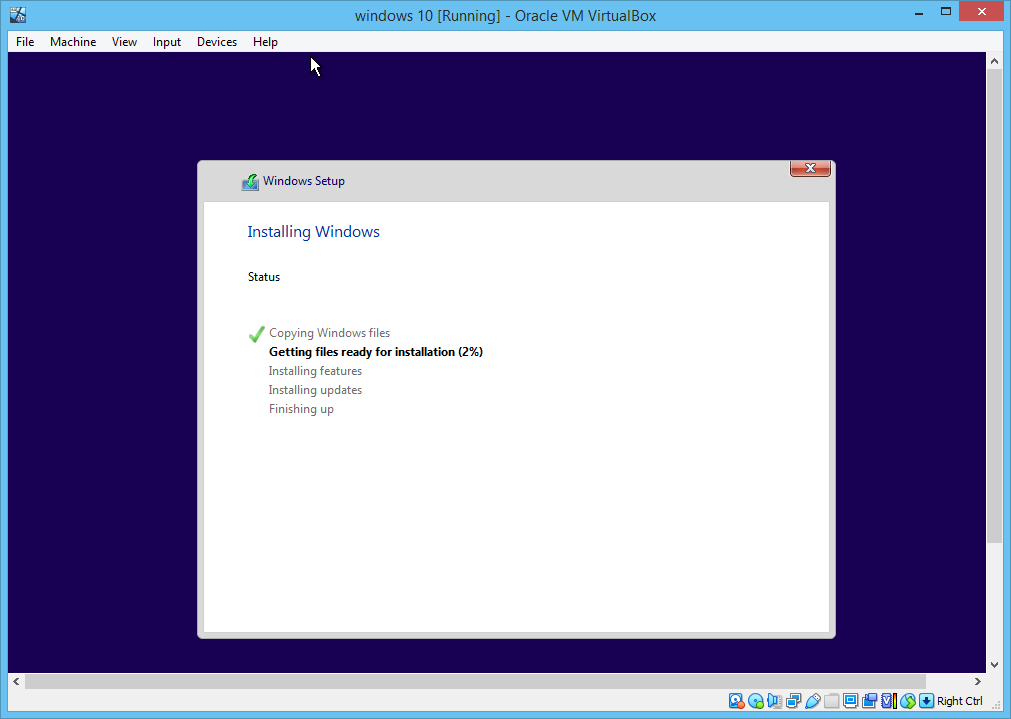
Task: Click the vertical scrollbar down arrow
Action: click(x=994, y=665)
